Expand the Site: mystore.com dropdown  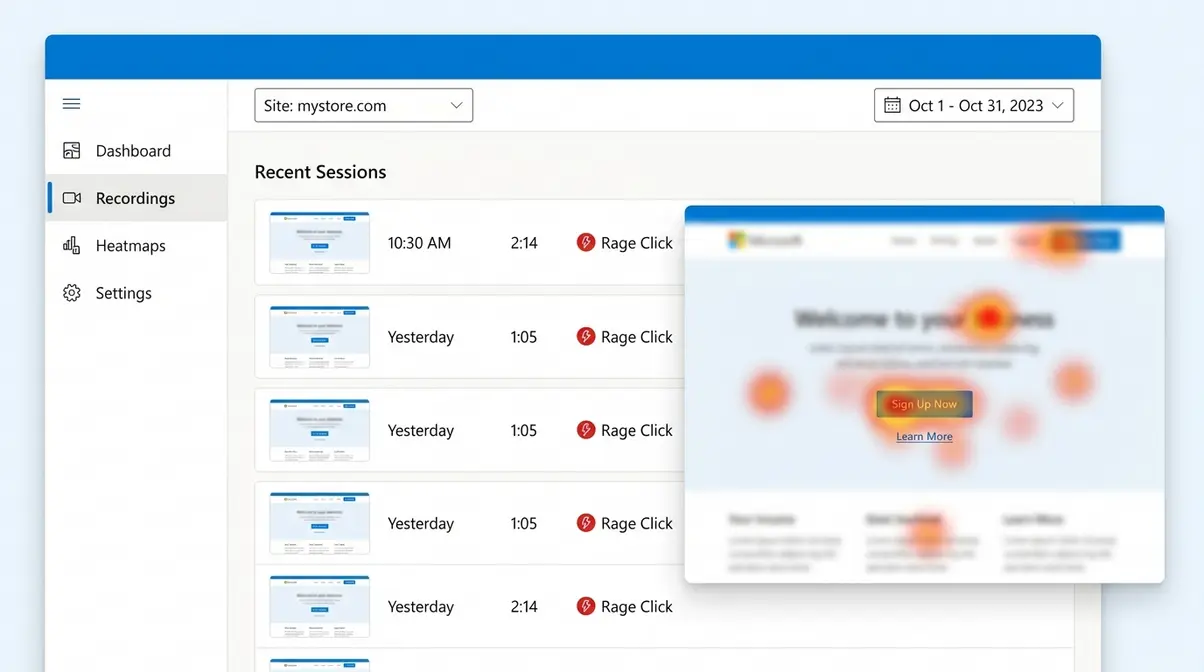pyautogui.click(x=364, y=105)
